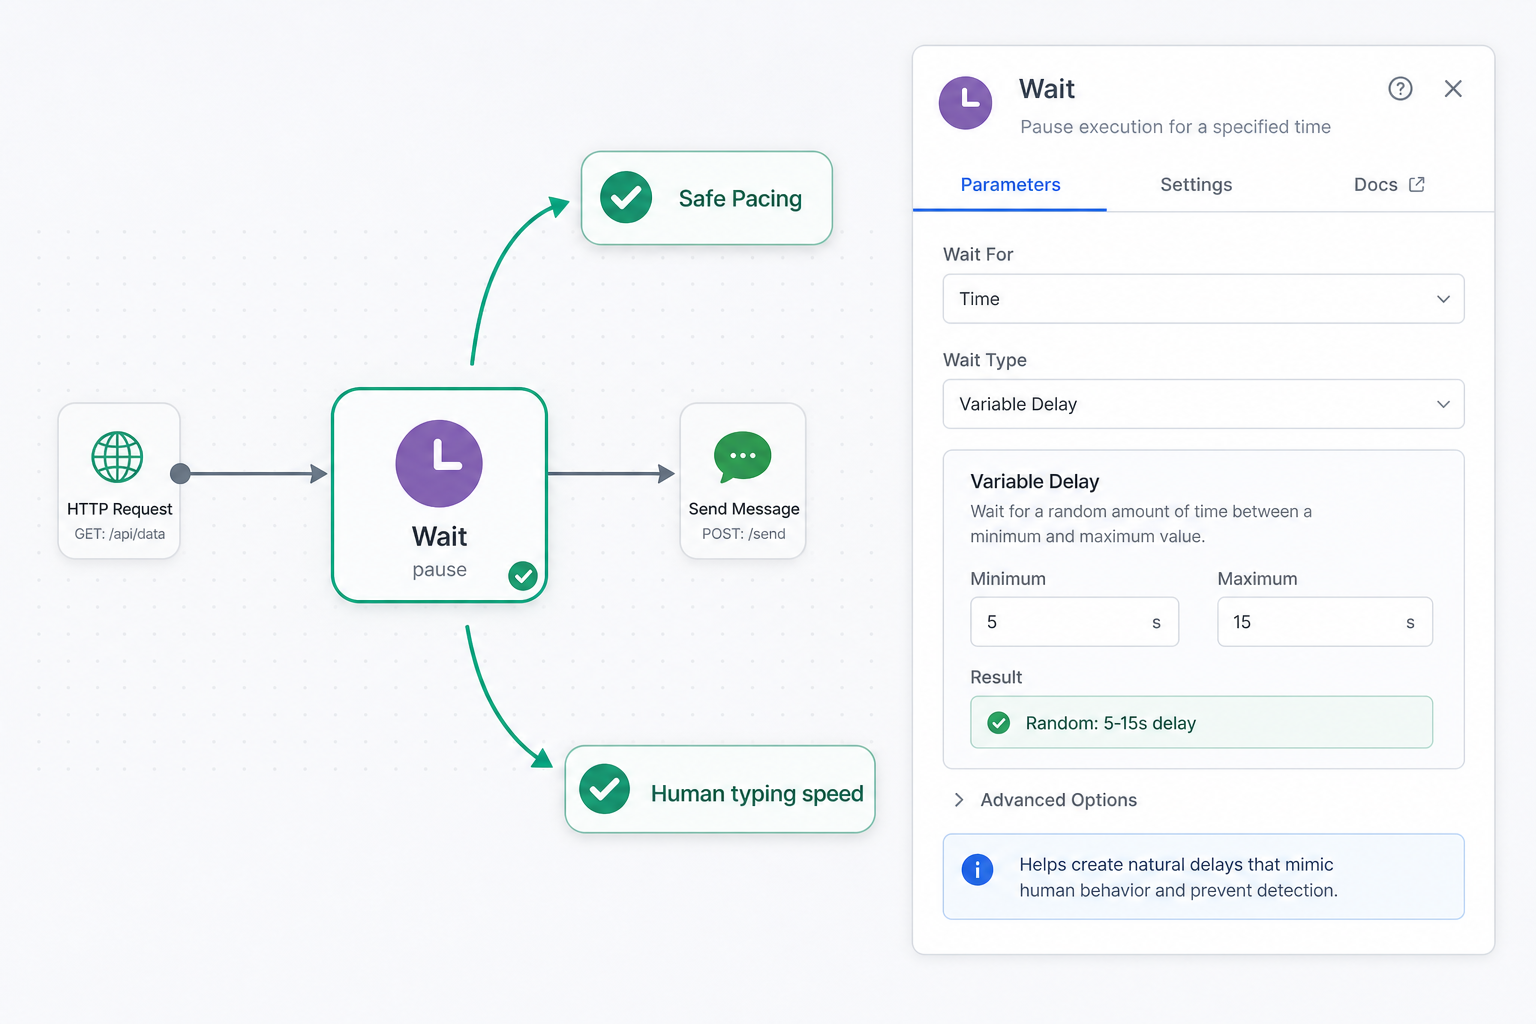Image resolution: width=1536 pixels, height=1024 pixels.
Task: Click the success checkmark badge on Wait node
Action: 523,576
